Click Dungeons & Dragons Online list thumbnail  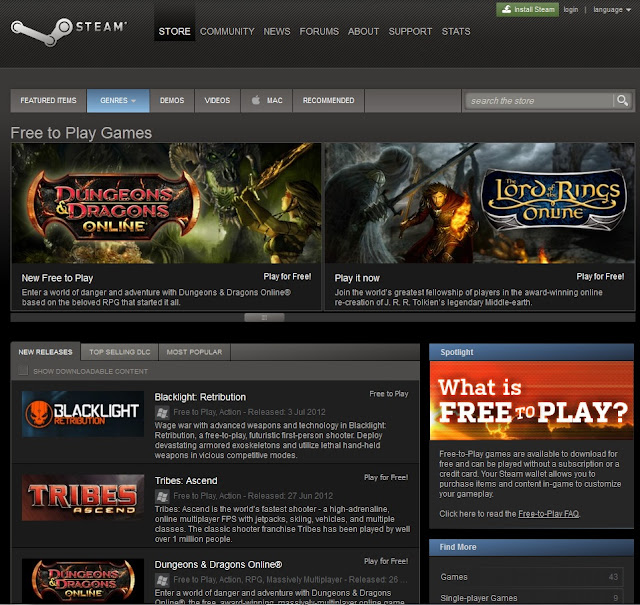point(83,581)
